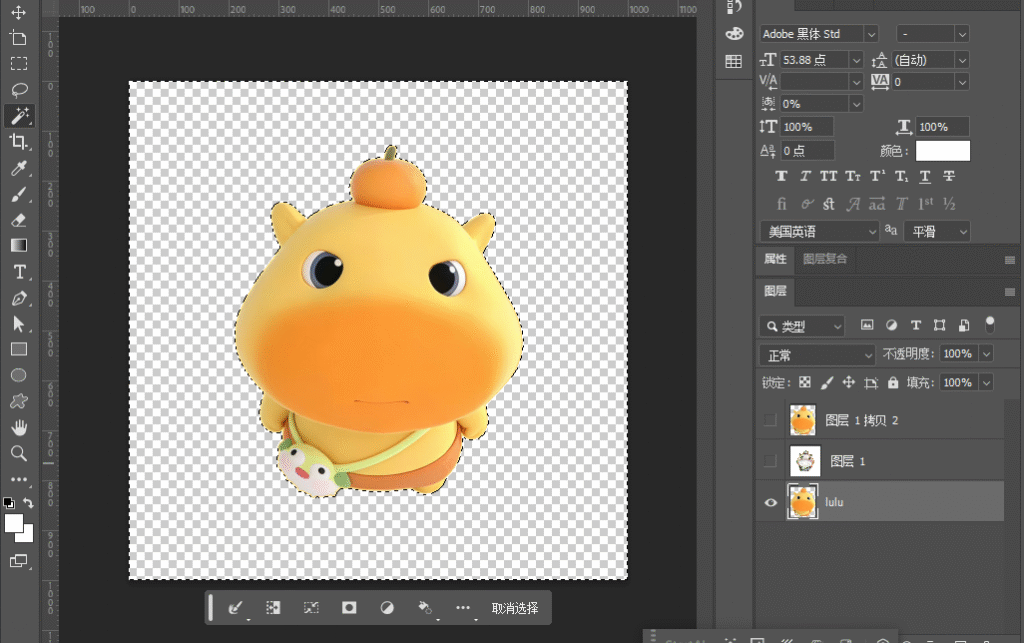Select the Zoom tool
Viewport: 1024px width, 643px height.
click(x=18, y=453)
